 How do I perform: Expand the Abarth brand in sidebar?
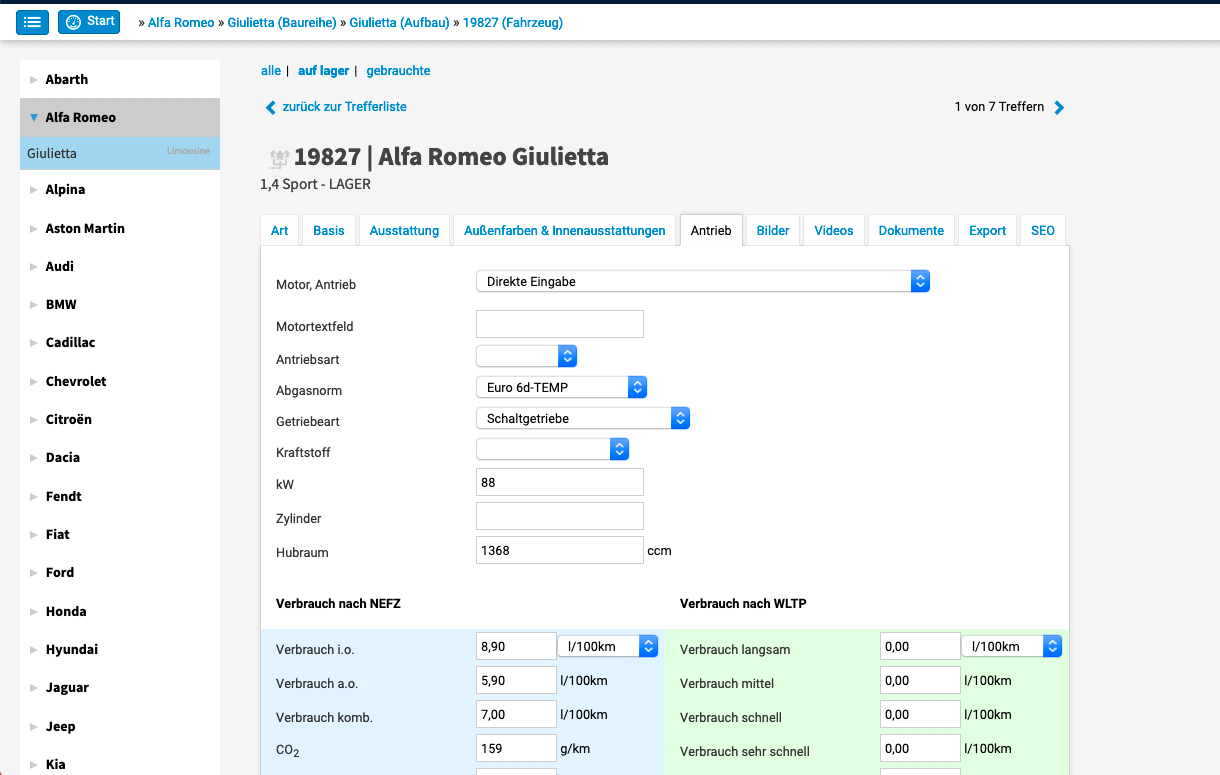(34, 80)
